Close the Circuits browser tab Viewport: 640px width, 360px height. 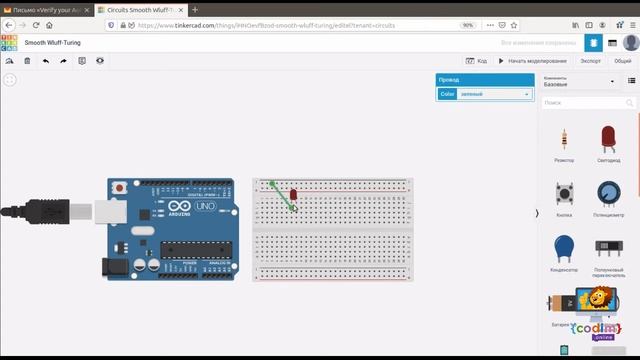pos(181,10)
